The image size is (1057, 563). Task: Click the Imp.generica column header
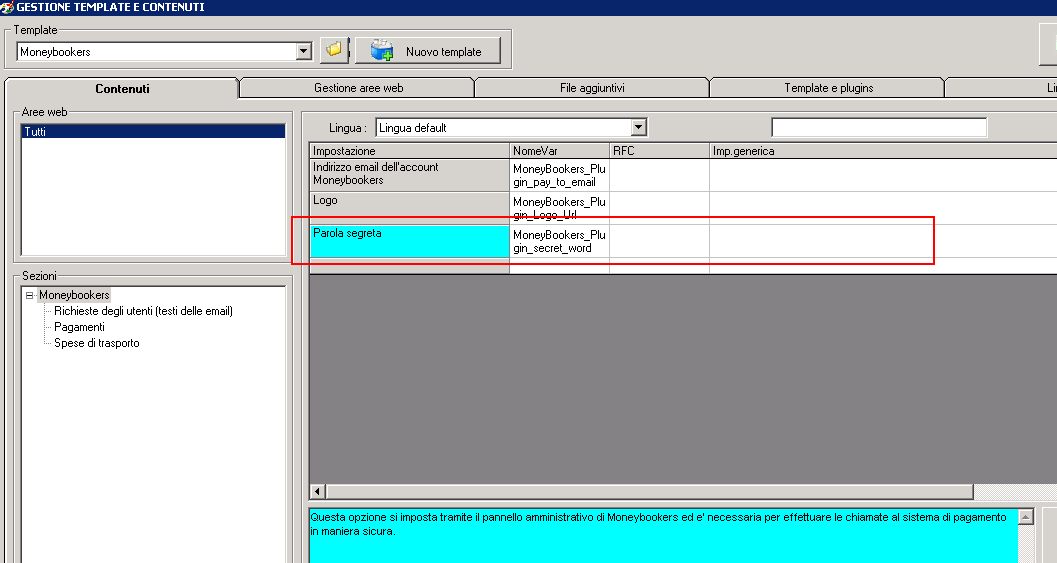[x=883, y=150]
